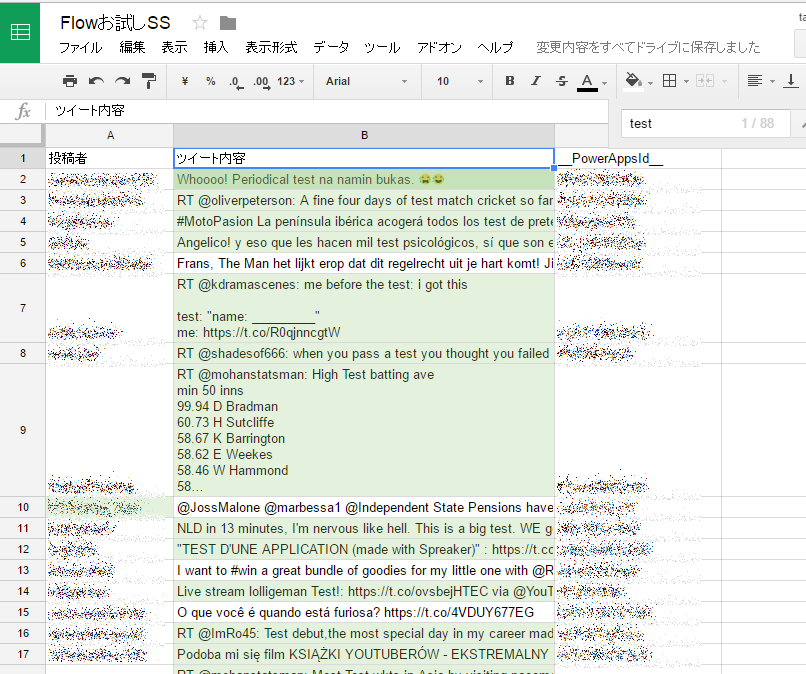
Task: Select column B header
Action: pos(364,135)
